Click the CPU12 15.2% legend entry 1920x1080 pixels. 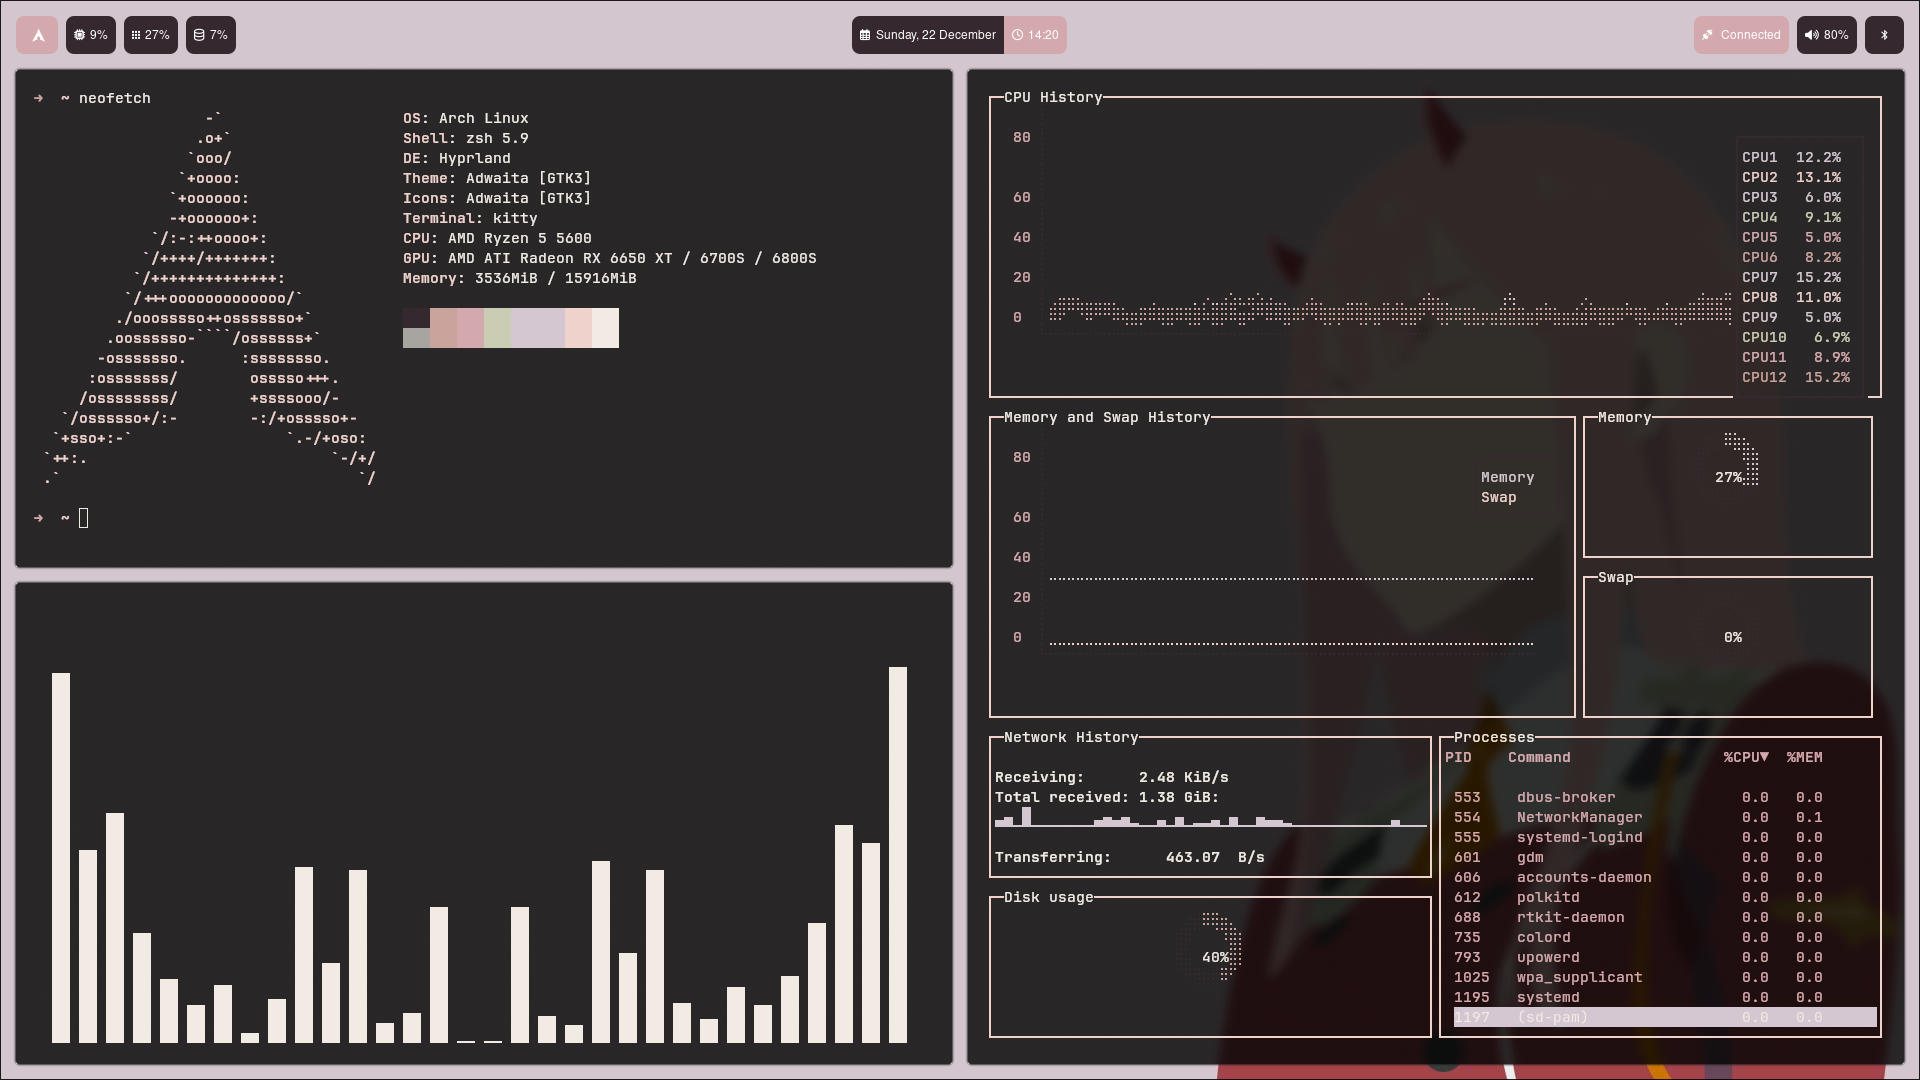point(1796,378)
